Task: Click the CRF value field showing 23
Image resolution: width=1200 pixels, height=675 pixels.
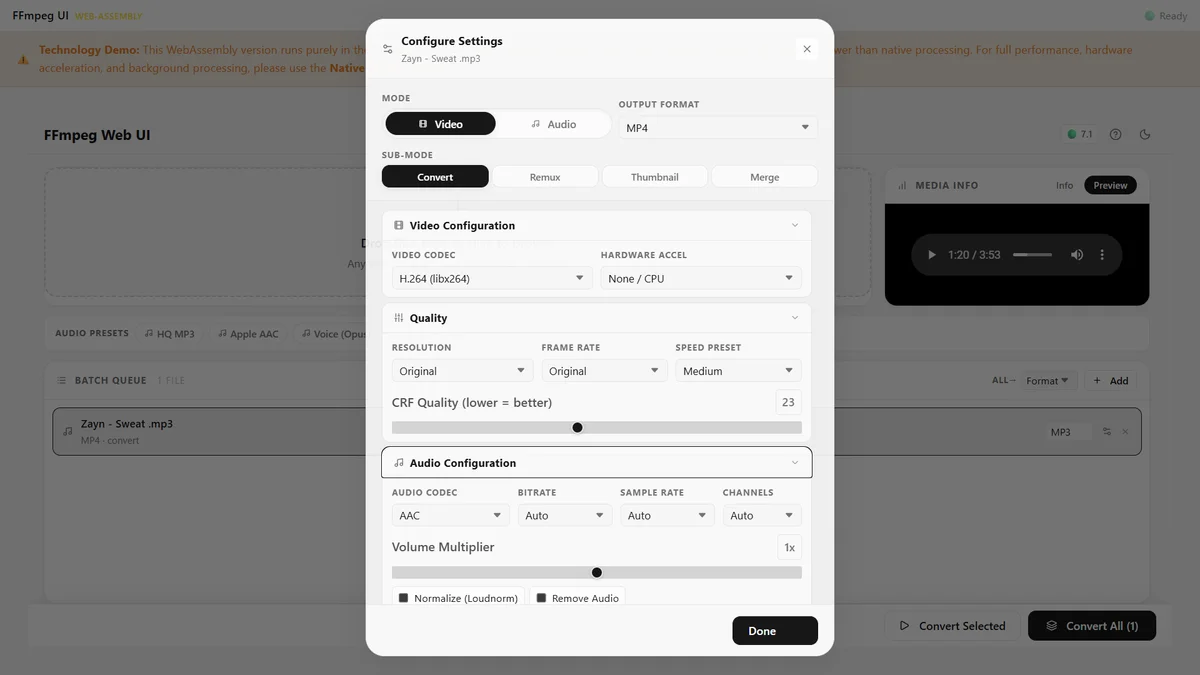Action: click(788, 402)
